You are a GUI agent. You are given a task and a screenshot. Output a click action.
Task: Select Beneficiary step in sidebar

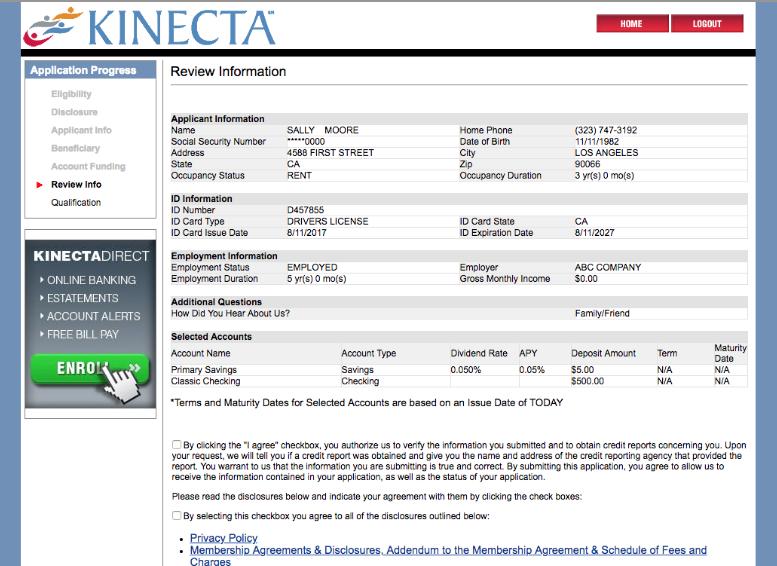coord(75,148)
